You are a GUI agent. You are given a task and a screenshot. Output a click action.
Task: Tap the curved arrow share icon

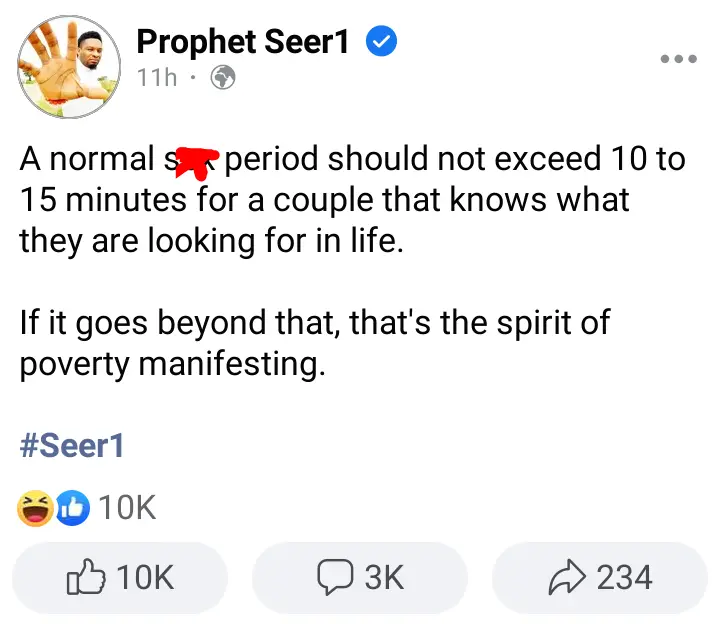(567, 577)
